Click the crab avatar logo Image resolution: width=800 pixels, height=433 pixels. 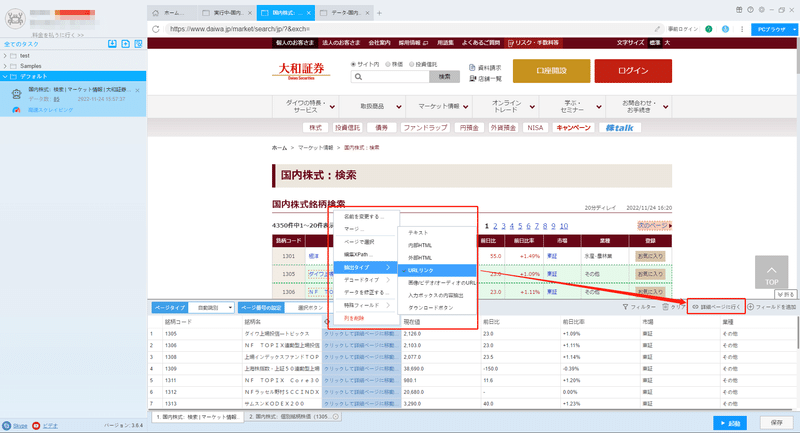(15, 19)
